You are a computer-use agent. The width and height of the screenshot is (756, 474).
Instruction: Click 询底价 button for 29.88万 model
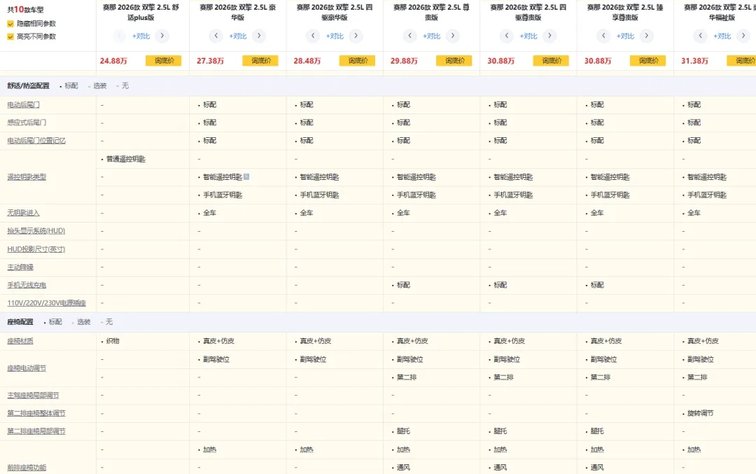click(x=454, y=61)
